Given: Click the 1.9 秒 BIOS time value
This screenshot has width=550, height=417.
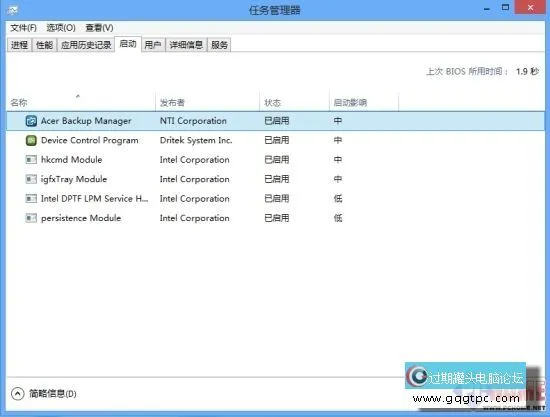Looking at the screenshot, I should click(x=527, y=72).
